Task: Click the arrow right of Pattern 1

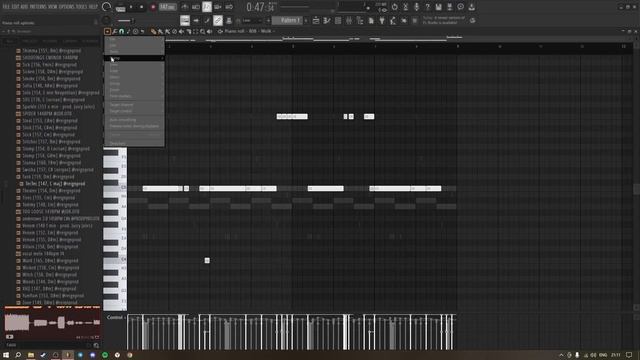Action: 306,20
